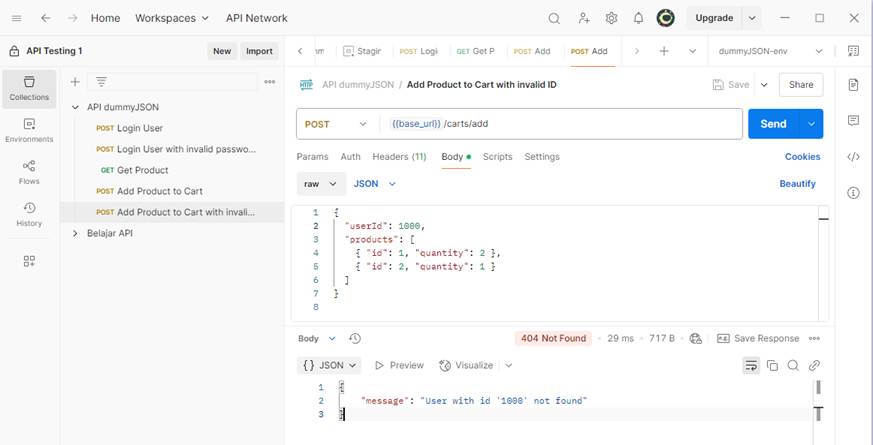Collapse the API dummyJSON collection
Screen dimensions: 873x445
76,107
